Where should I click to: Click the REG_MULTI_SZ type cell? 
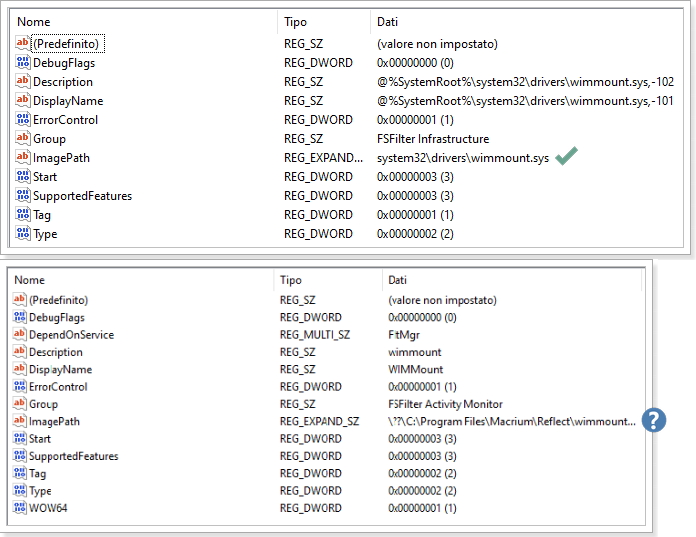(315, 335)
